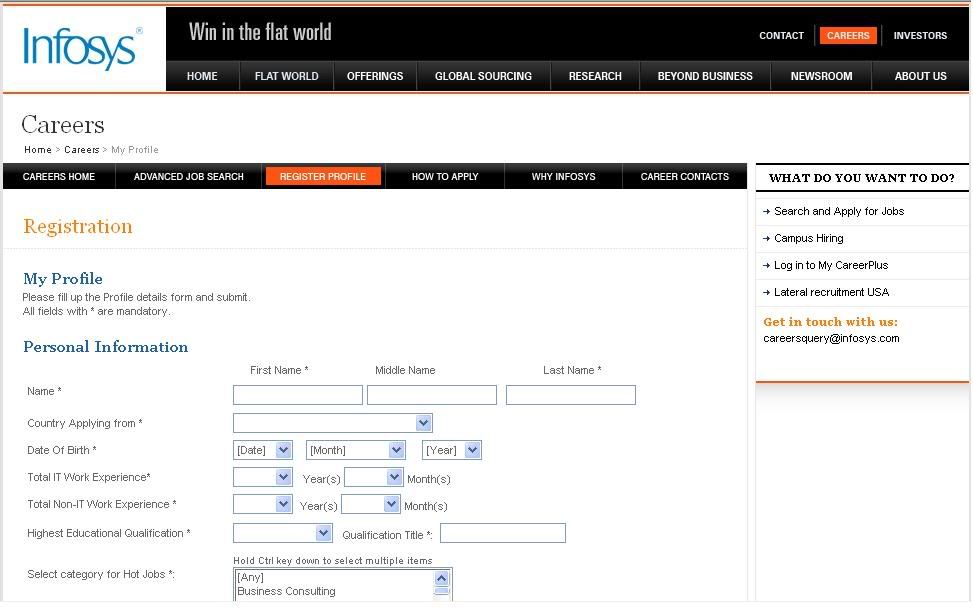Viewport: 973px width, 611px height.
Task: Open the Contact link in header
Action: tap(781, 36)
